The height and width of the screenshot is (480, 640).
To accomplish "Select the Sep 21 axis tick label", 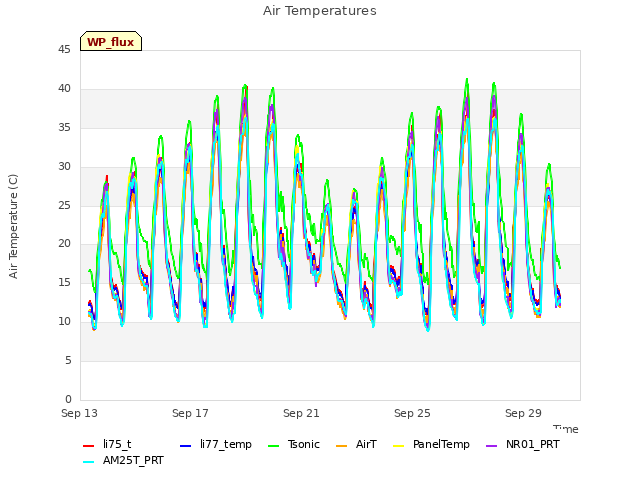I will [x=301, y=413].
